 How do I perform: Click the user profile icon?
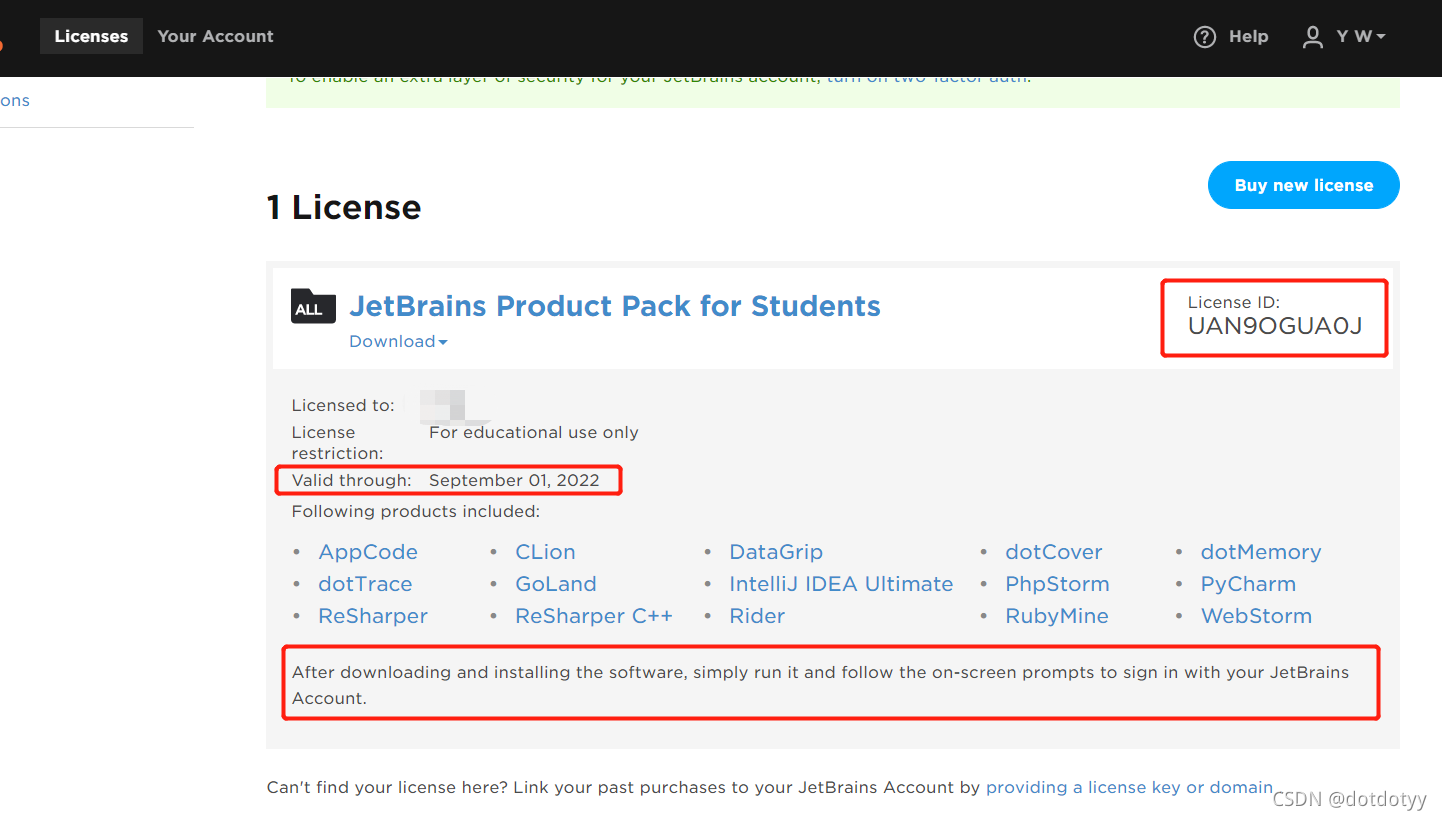point(1313,37)
